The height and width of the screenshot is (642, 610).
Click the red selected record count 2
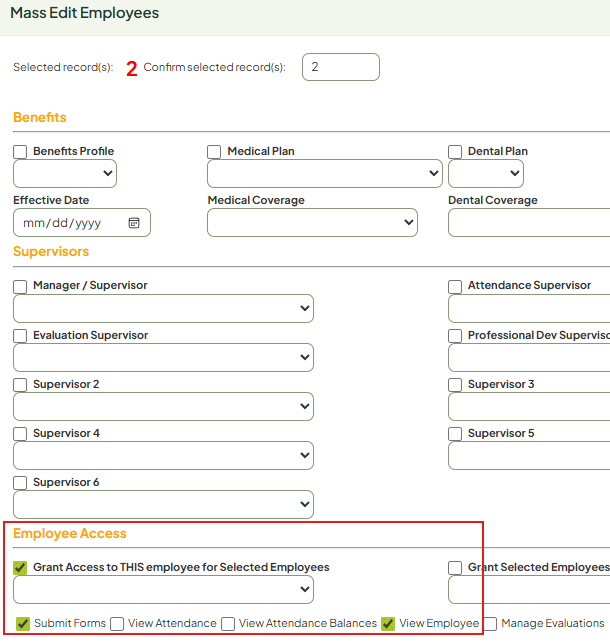point(132,69)
